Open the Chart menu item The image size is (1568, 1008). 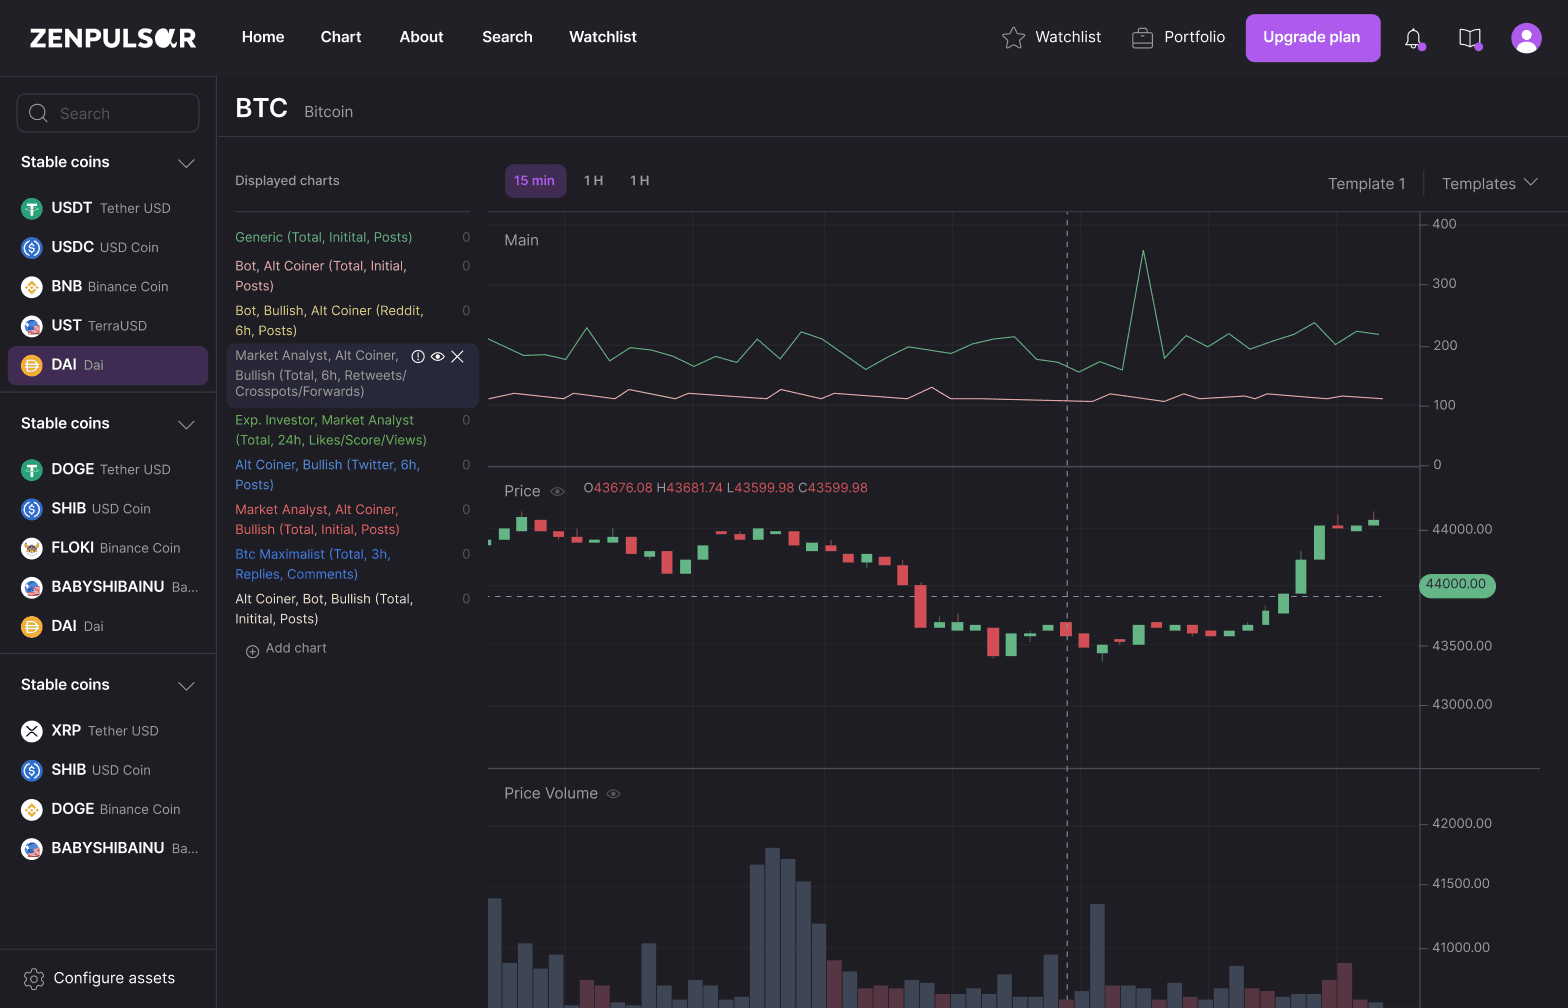click(x=340, y=37)
